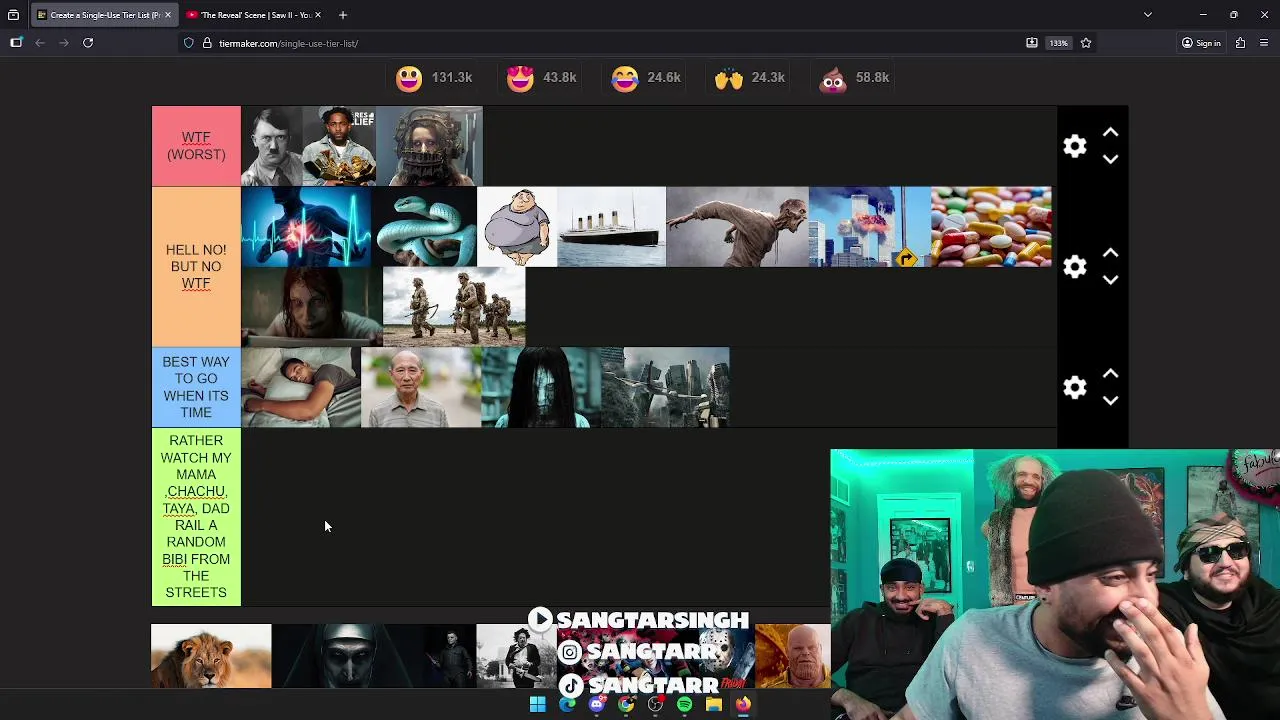Open the Windows Start menu

pyautogui.click(x=538, y=704)
